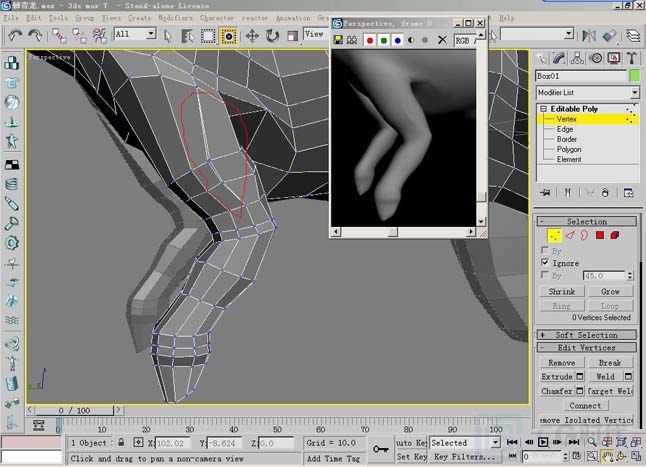Screen dimensions: 646x467
Task: Select Edge sub-object in modifier stack
Action: 565,129
